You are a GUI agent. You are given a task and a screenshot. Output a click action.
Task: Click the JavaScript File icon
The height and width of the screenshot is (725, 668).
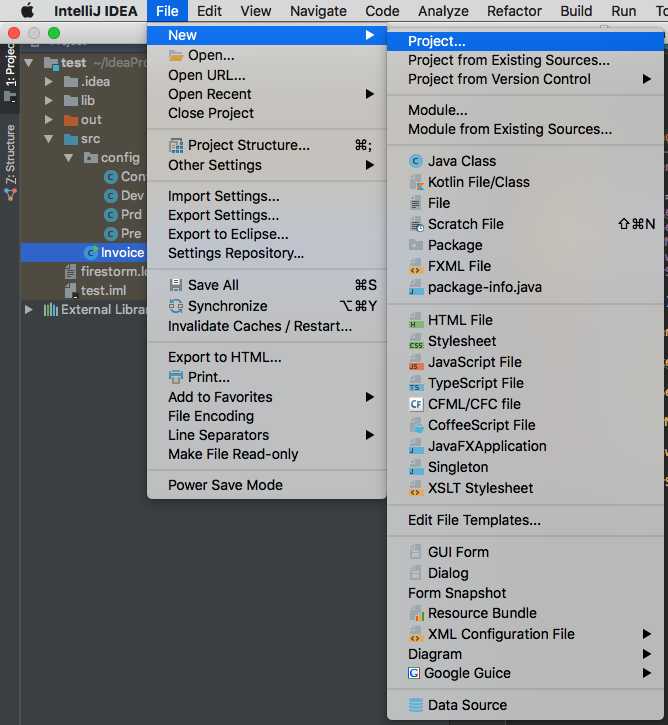416,362
